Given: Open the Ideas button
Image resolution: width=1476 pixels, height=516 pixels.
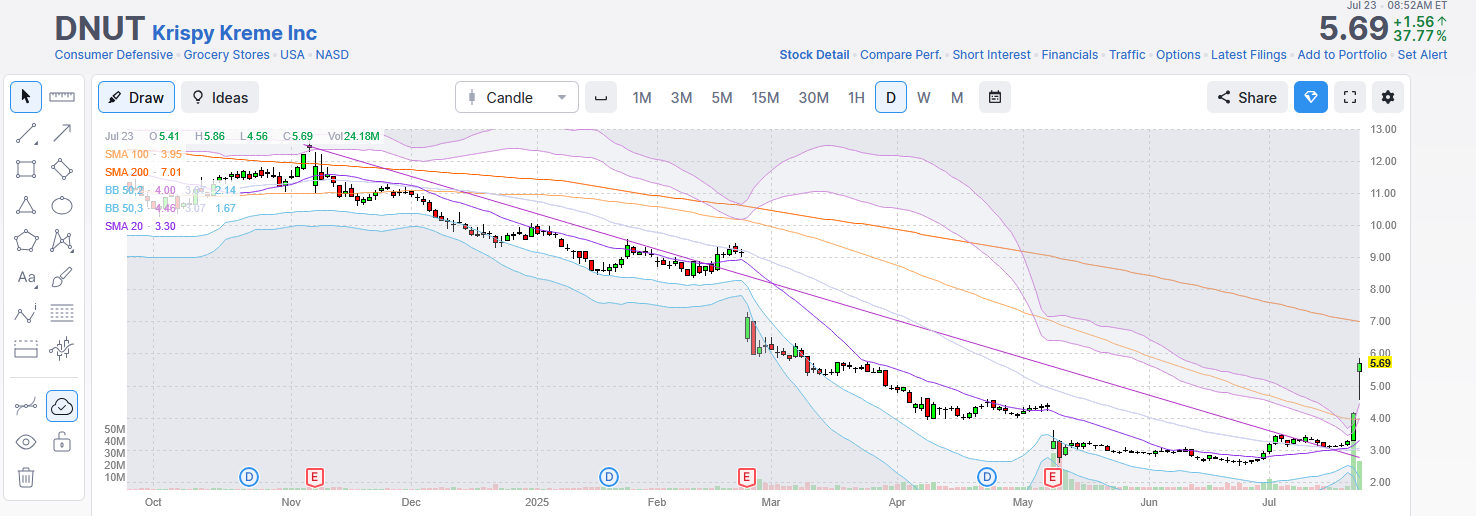Looking at the screenshot, I should click(x=220, y=97).
